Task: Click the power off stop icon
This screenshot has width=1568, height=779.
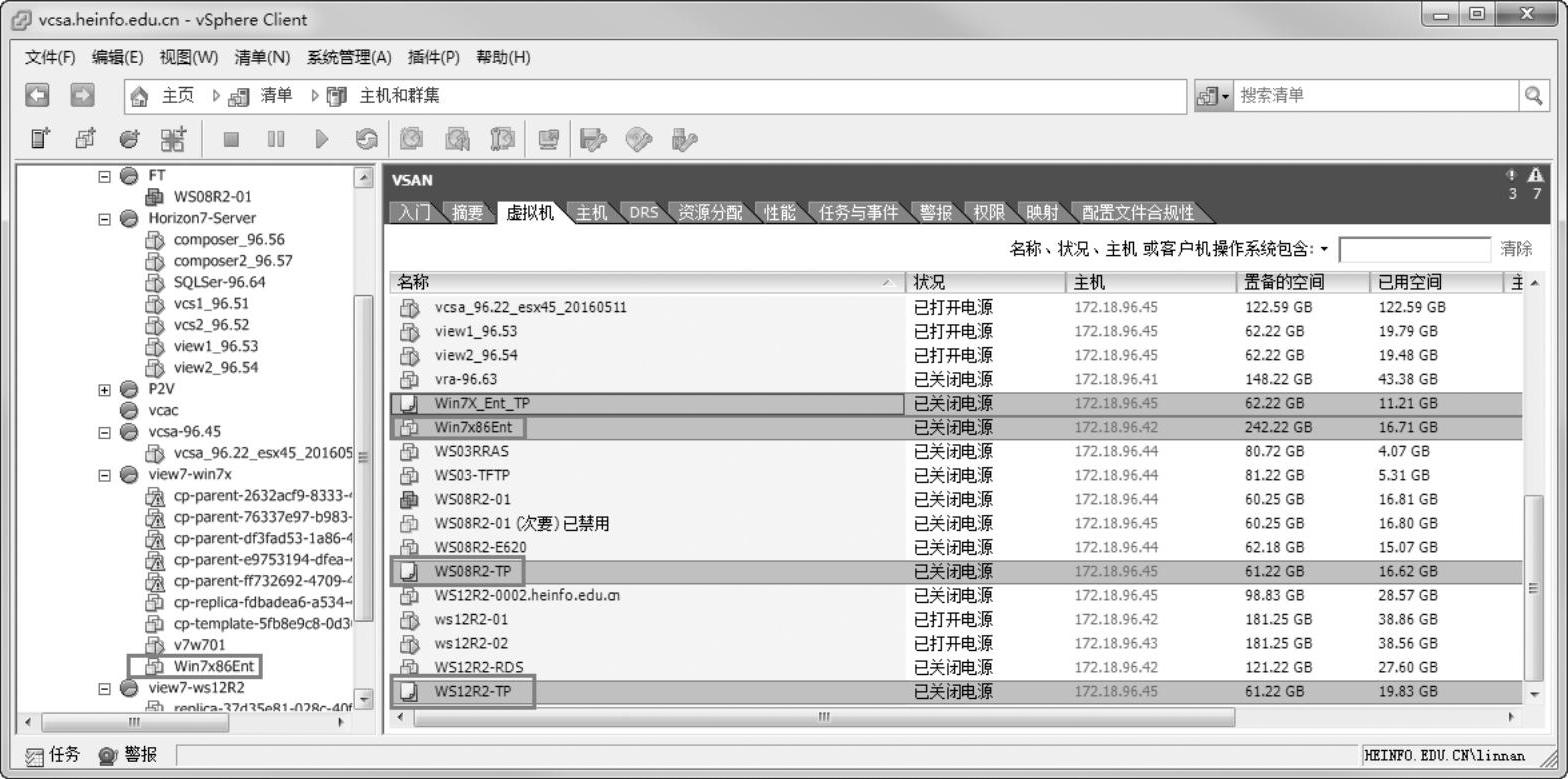Action: [231, 140]
